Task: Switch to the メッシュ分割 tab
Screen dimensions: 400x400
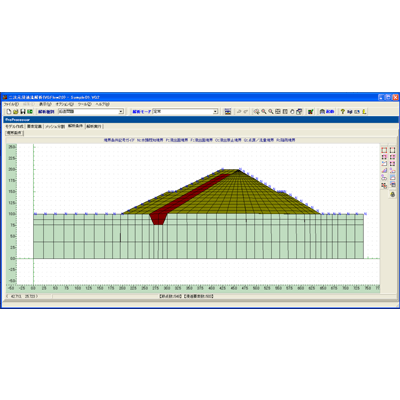Action: [x=54, y=126]
